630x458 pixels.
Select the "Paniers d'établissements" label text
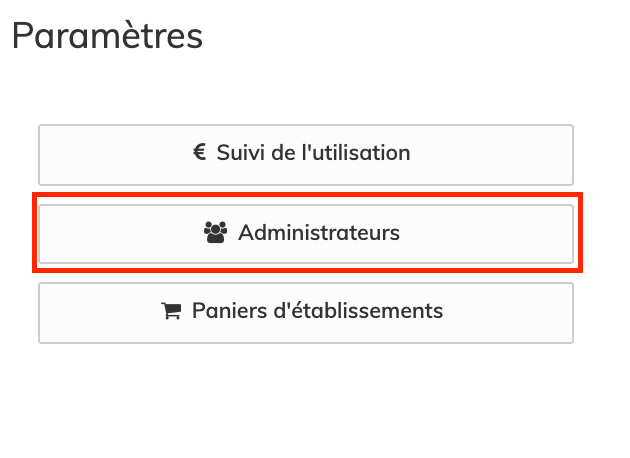coord(317,311)
